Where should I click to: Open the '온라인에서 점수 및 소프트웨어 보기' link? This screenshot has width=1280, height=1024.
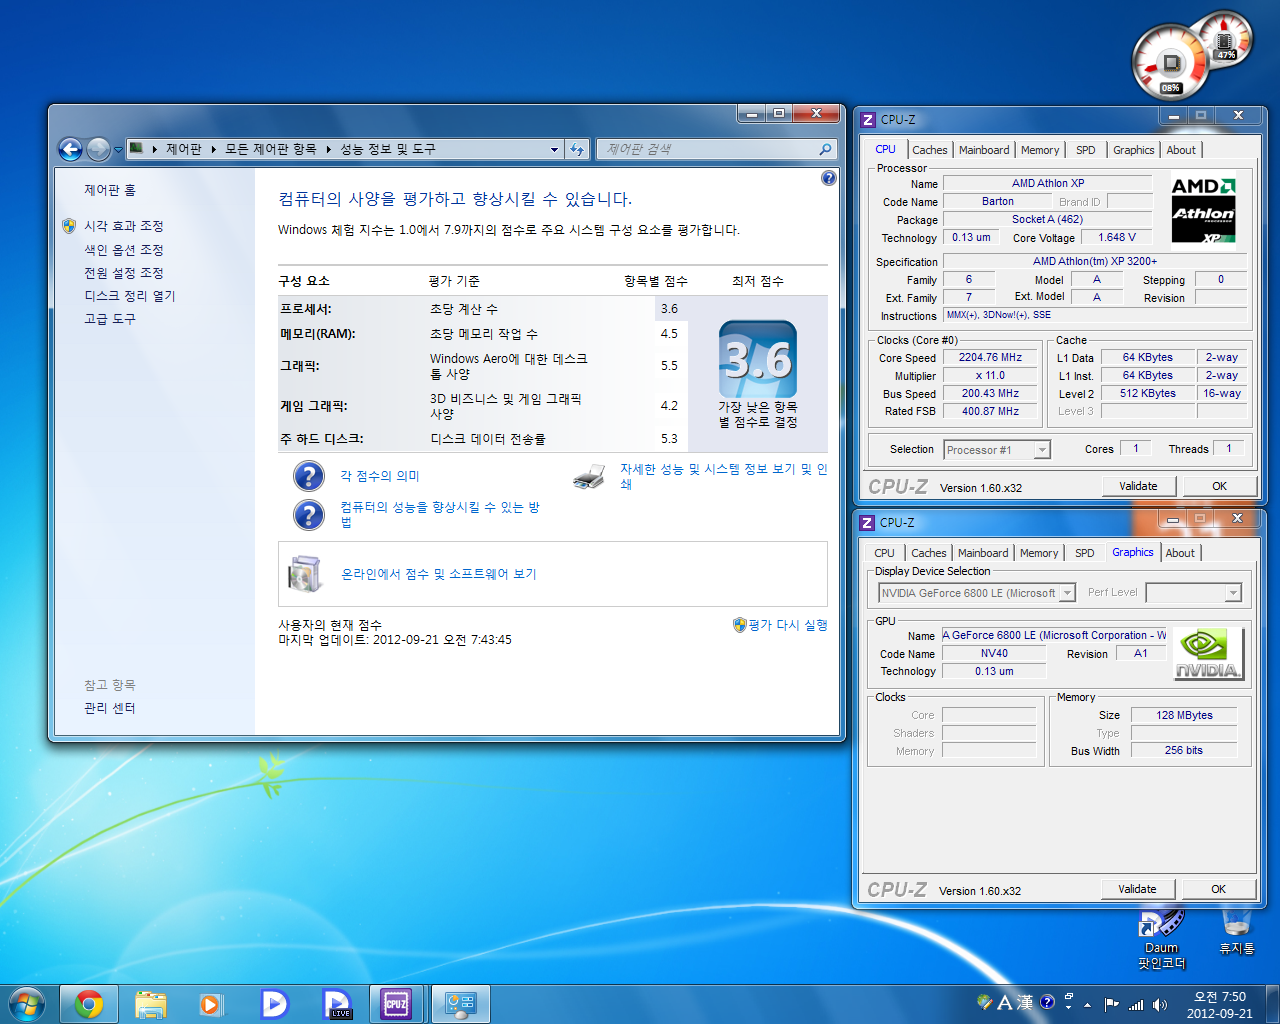(x=439, y=574)
